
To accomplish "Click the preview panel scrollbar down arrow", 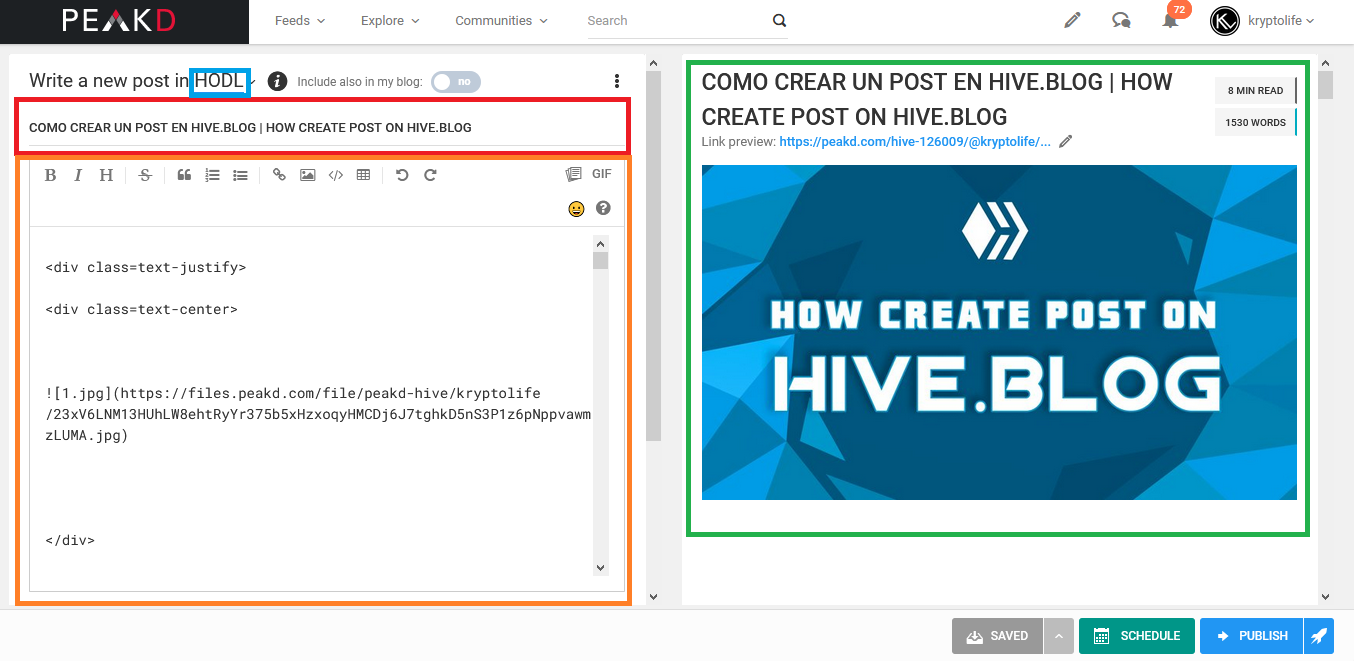I will tap(1325, 597).
